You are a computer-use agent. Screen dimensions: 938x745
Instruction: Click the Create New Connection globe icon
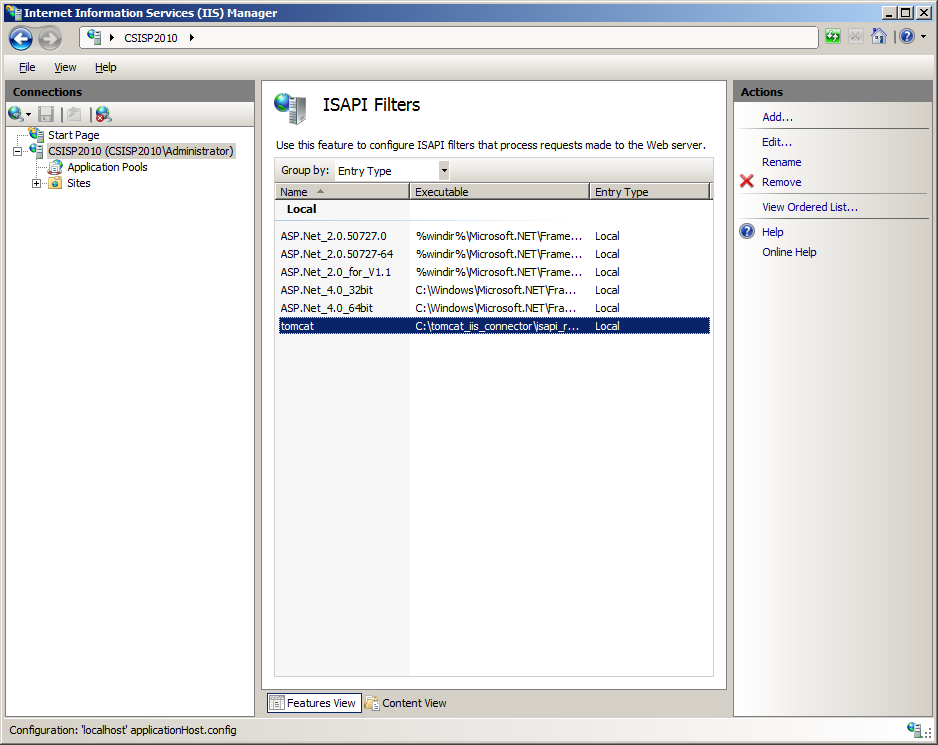point(16,115)
